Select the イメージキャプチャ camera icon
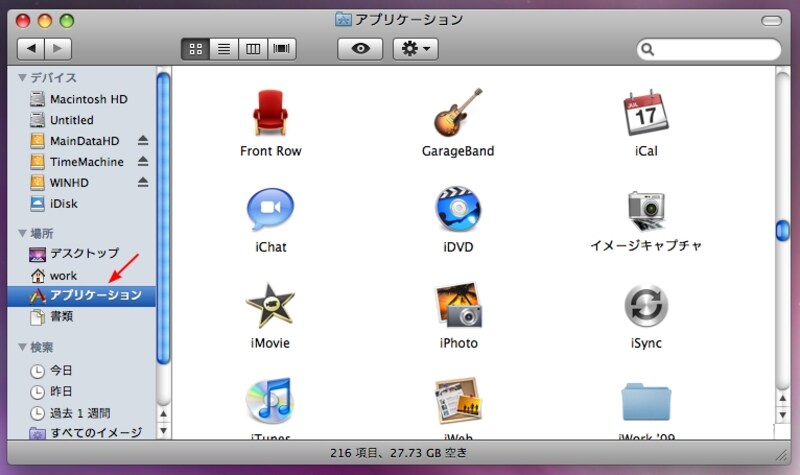The image size is (800, 475). [x=646, y=210]
